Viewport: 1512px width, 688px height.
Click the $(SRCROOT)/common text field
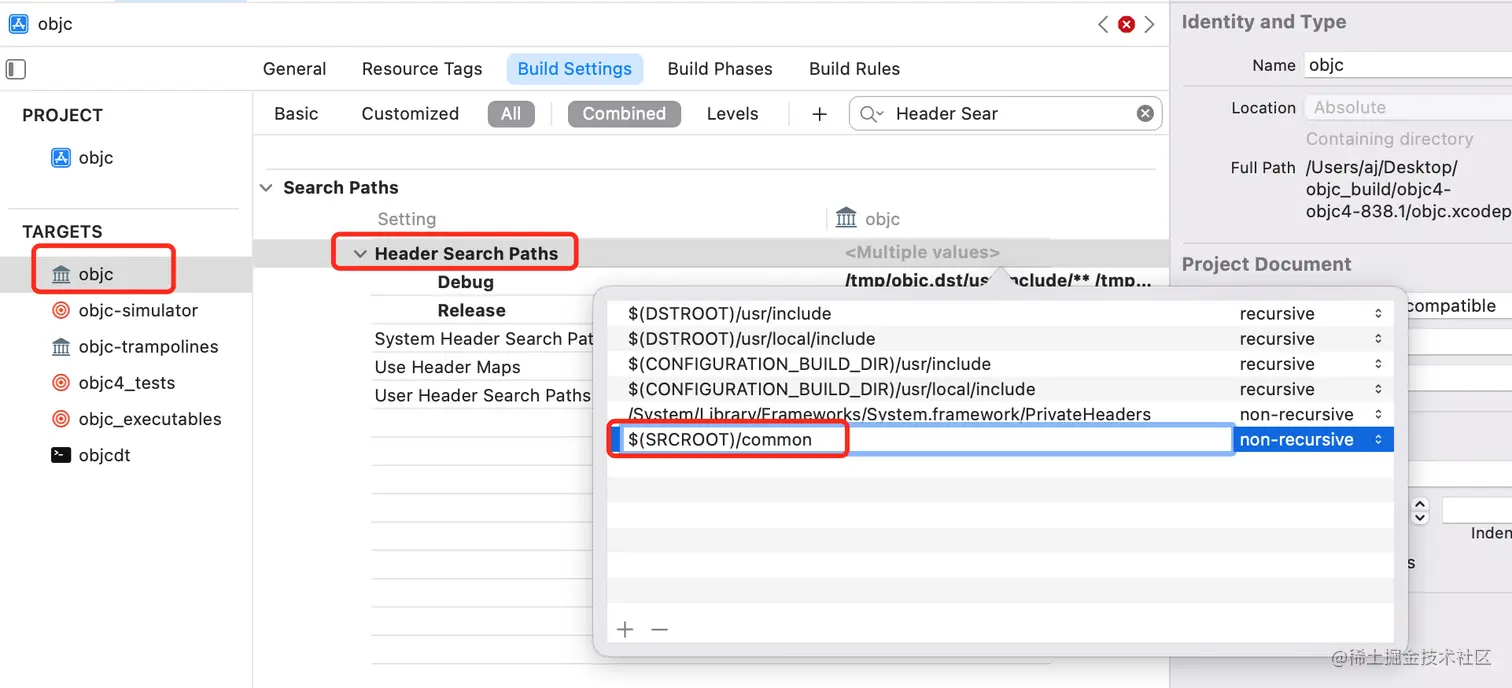point(926,440)
